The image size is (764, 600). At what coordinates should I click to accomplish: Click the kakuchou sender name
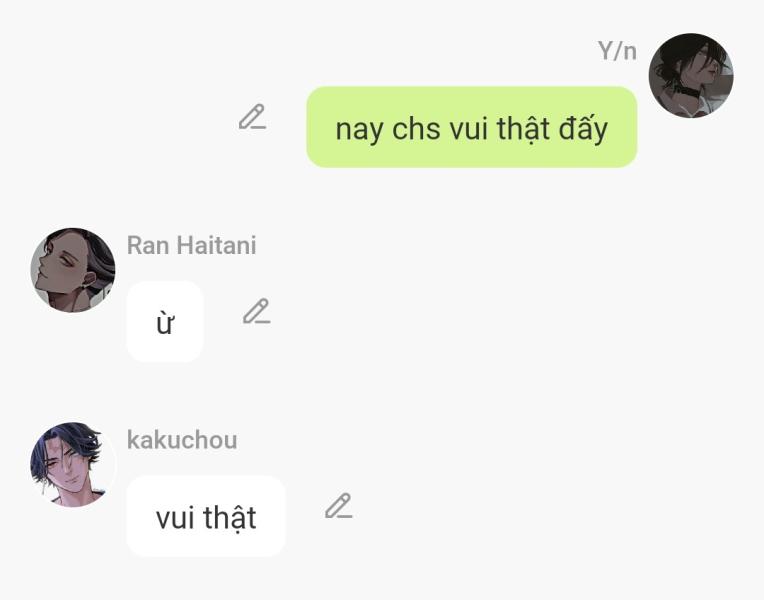182,440
